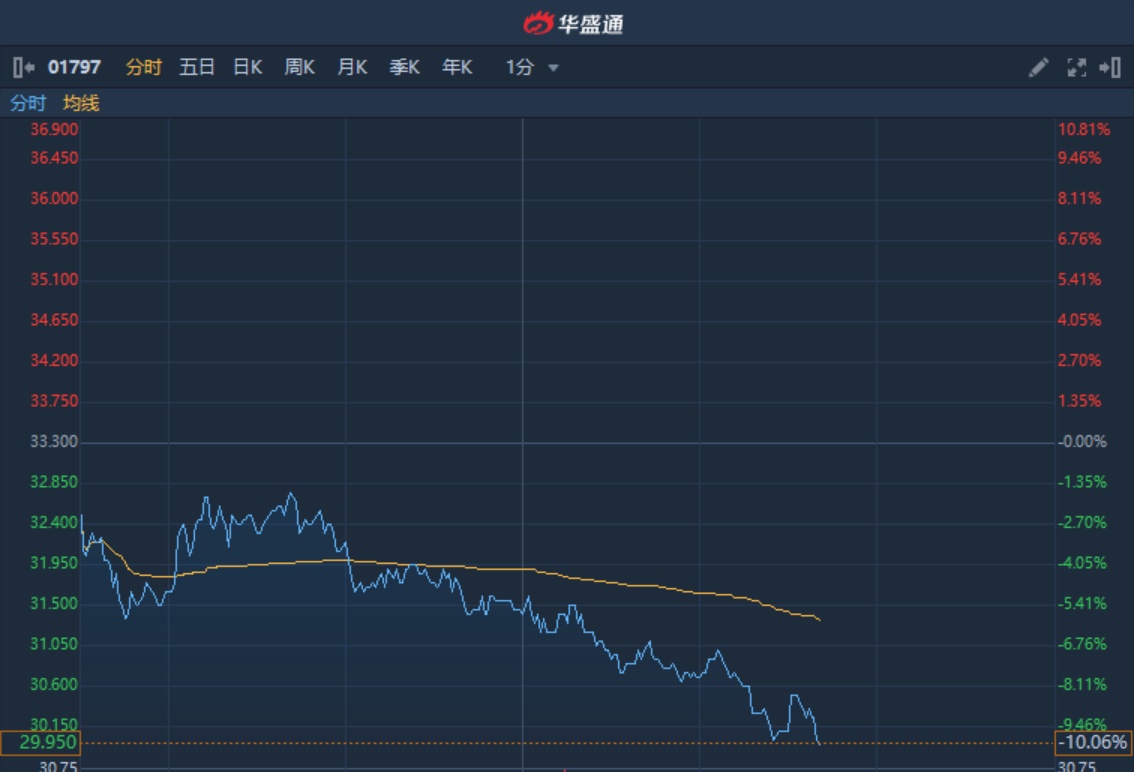Toggle the 分时 price line legend
The image size is (1134, 772).
click(x=28, y=103)
